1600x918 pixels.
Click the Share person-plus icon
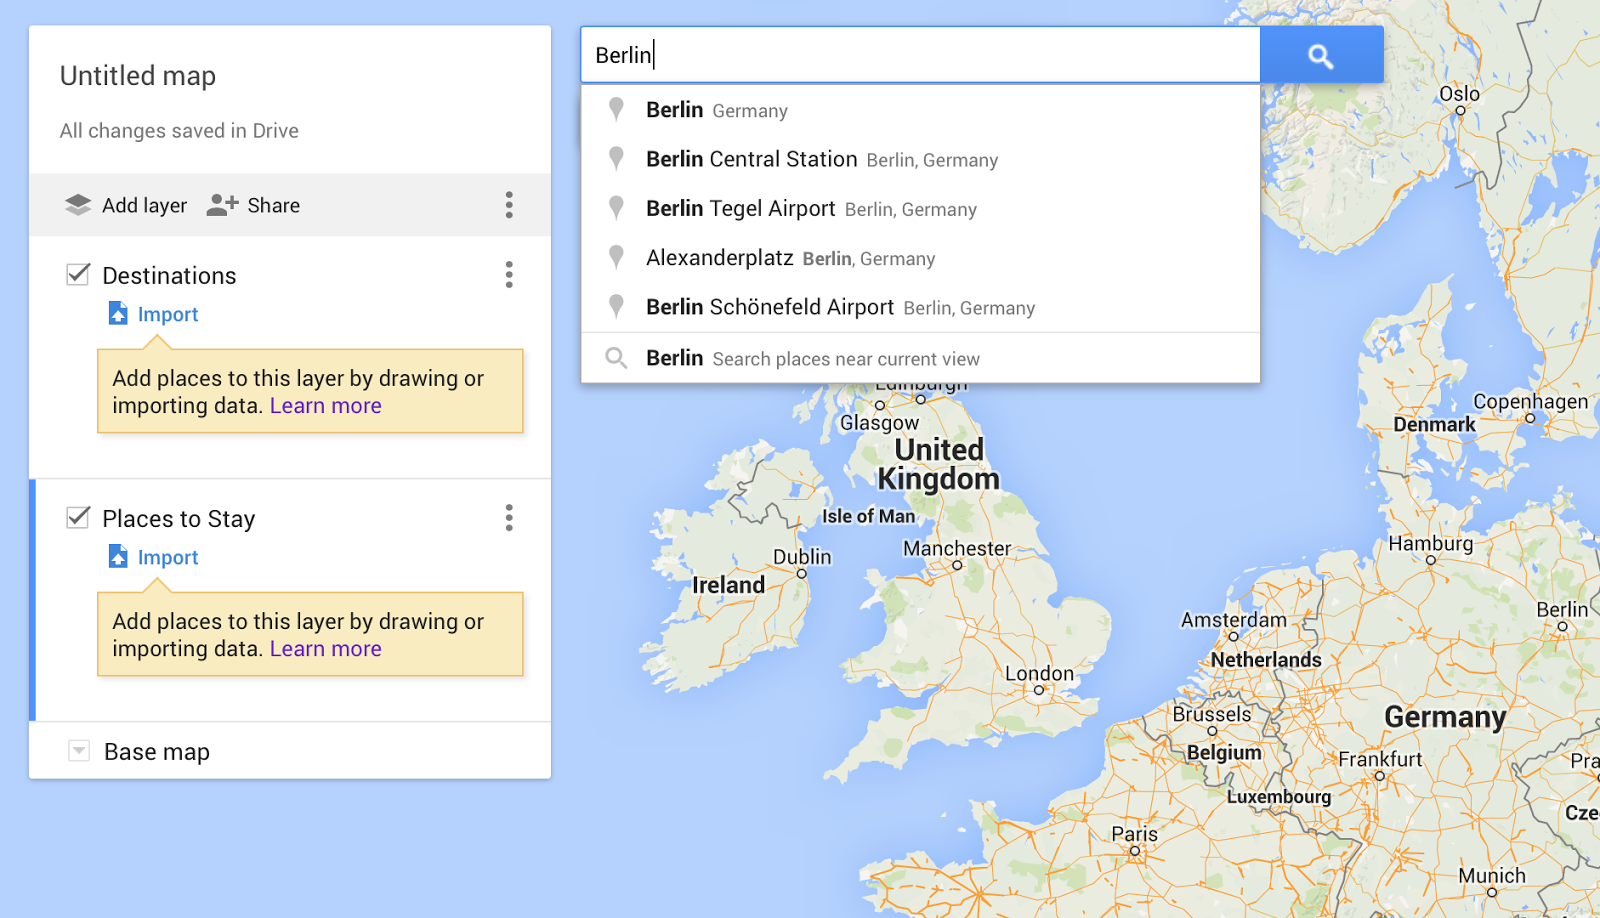point(222,205)
